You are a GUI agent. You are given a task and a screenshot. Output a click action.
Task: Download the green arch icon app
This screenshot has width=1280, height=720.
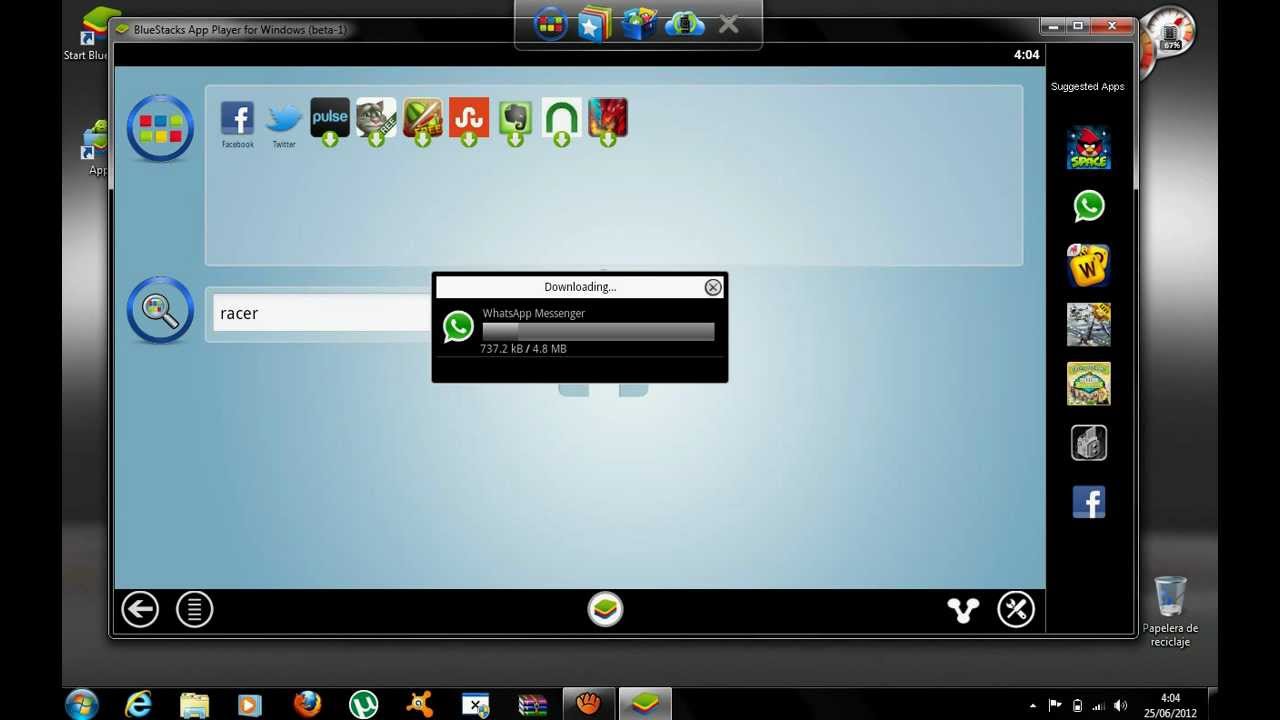tap(561, 121)
